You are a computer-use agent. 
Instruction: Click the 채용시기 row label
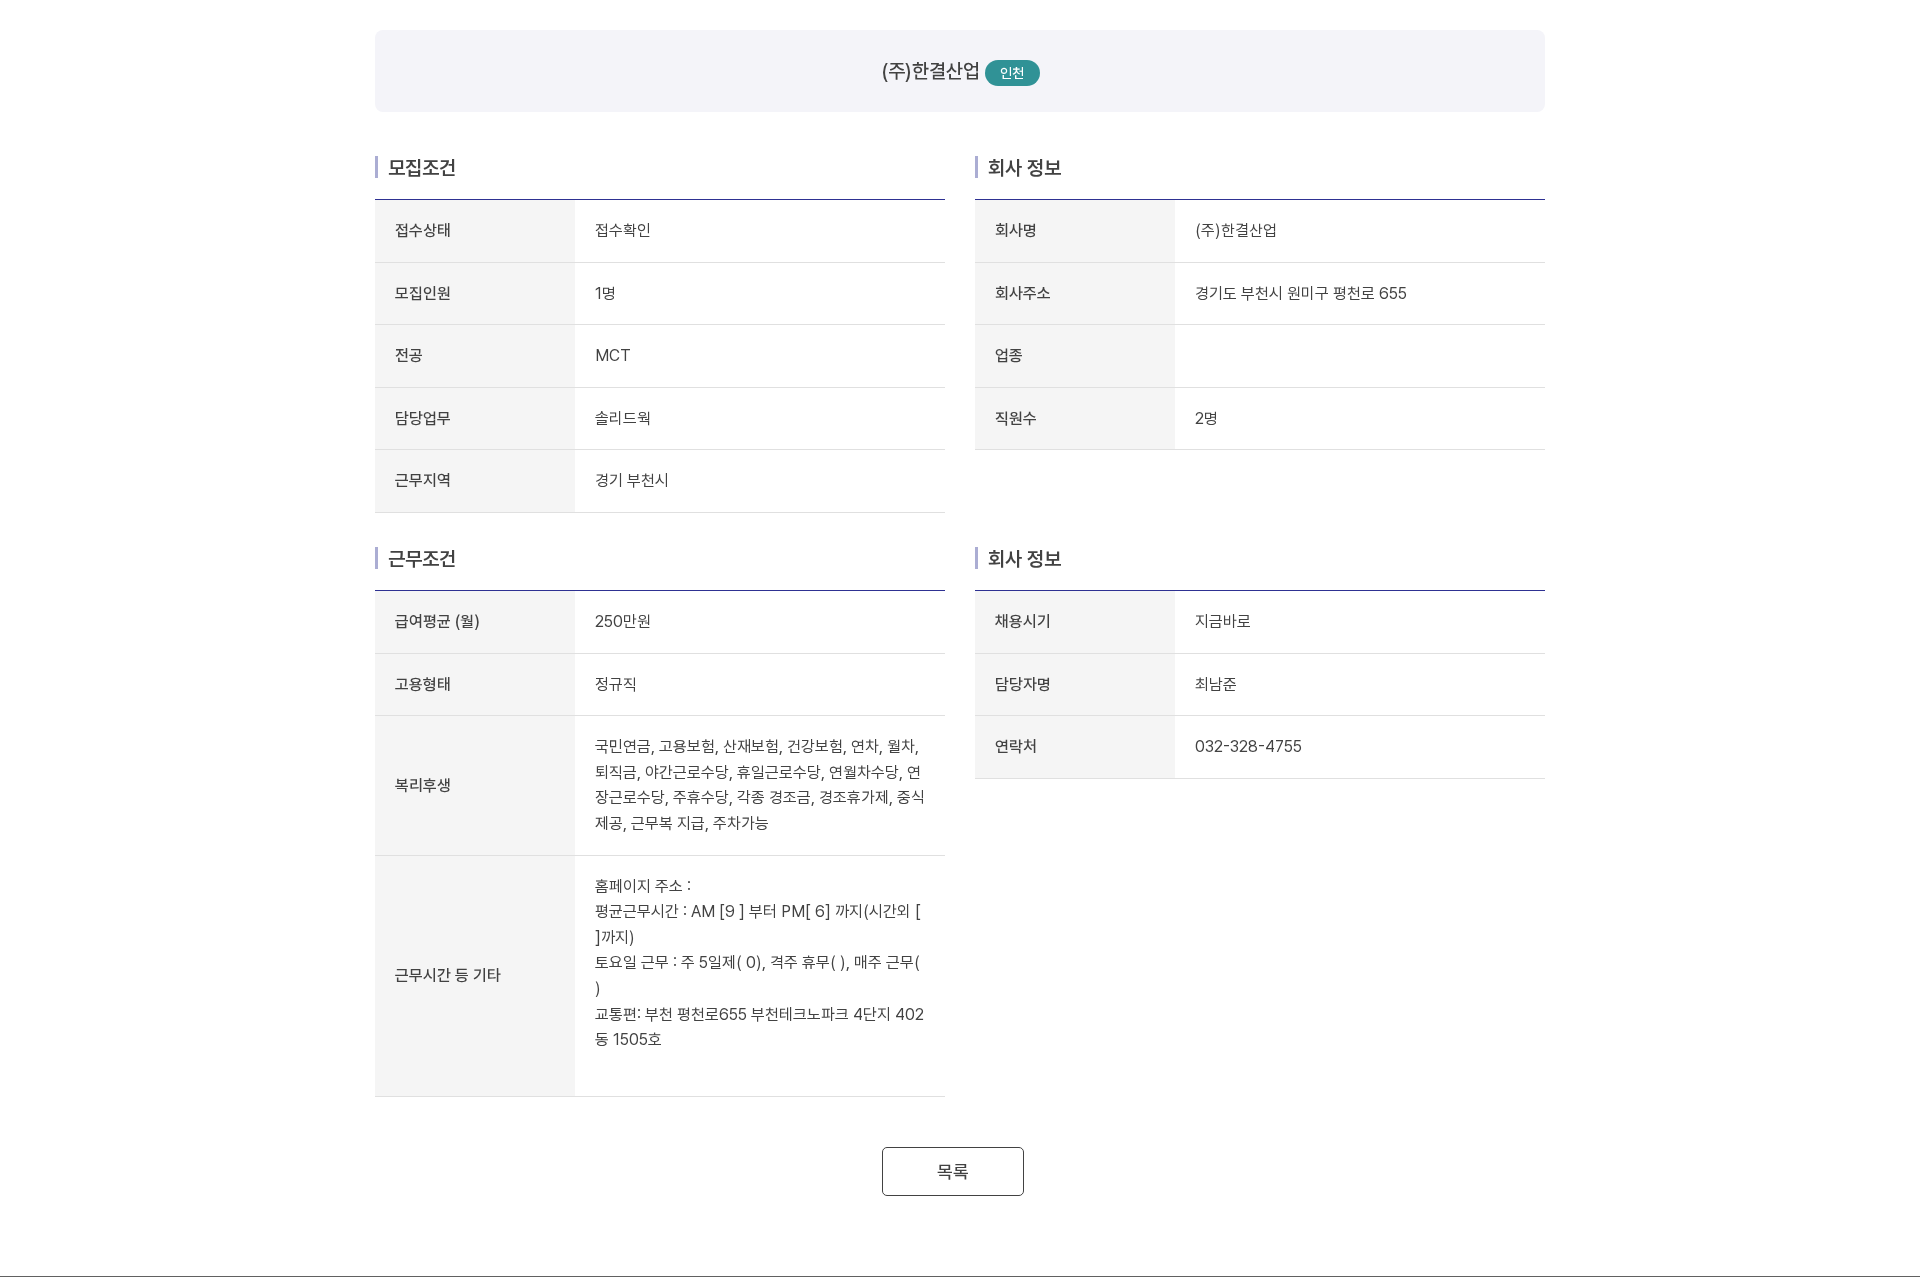(1023, 621)
